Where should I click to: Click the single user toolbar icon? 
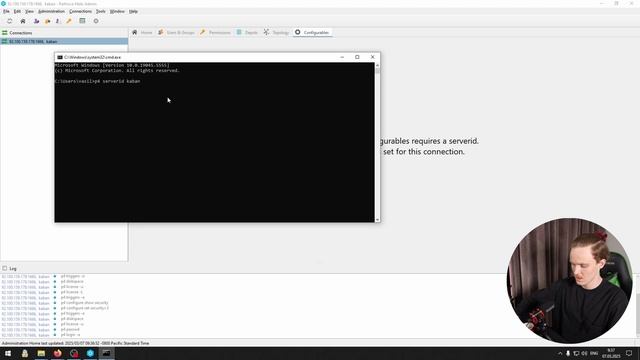point(58,21)
